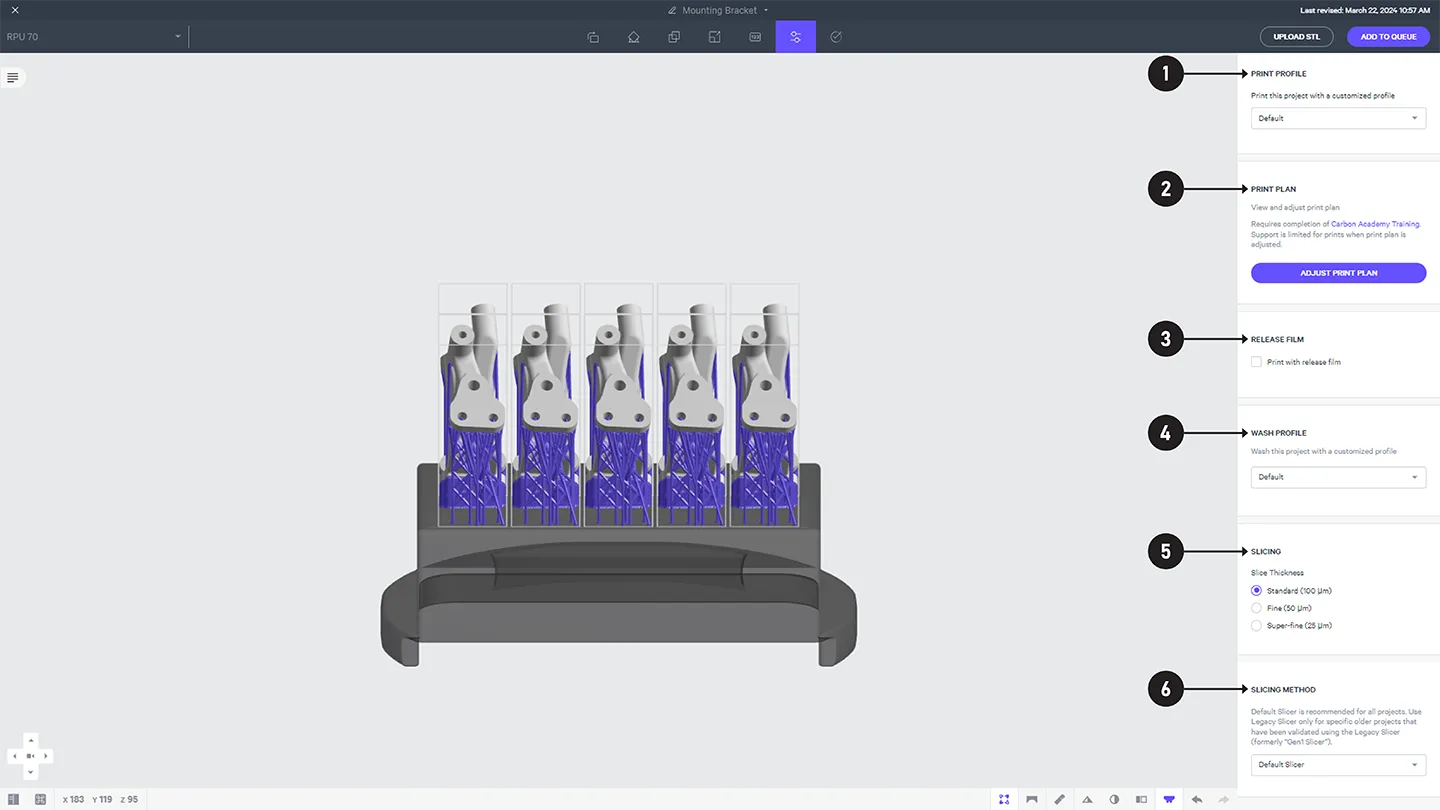Select the active print settings sliders tab

pos(796,37)
